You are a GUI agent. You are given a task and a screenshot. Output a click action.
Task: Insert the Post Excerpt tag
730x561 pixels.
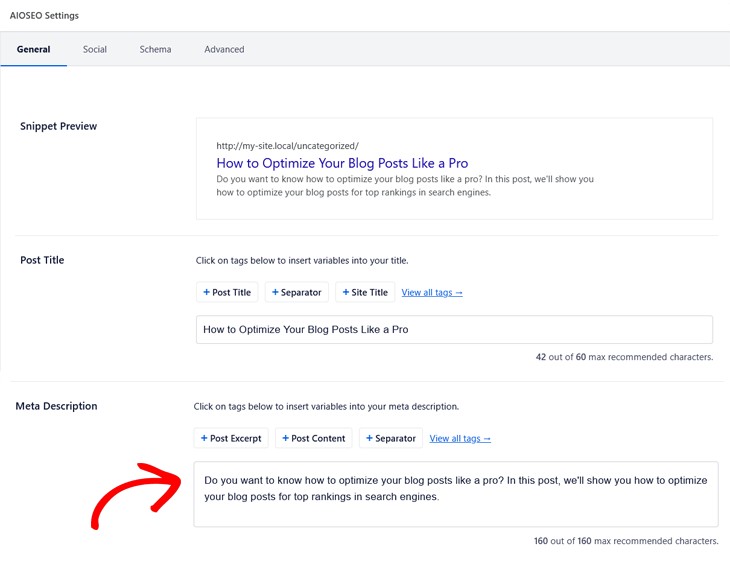click(231, 438)
